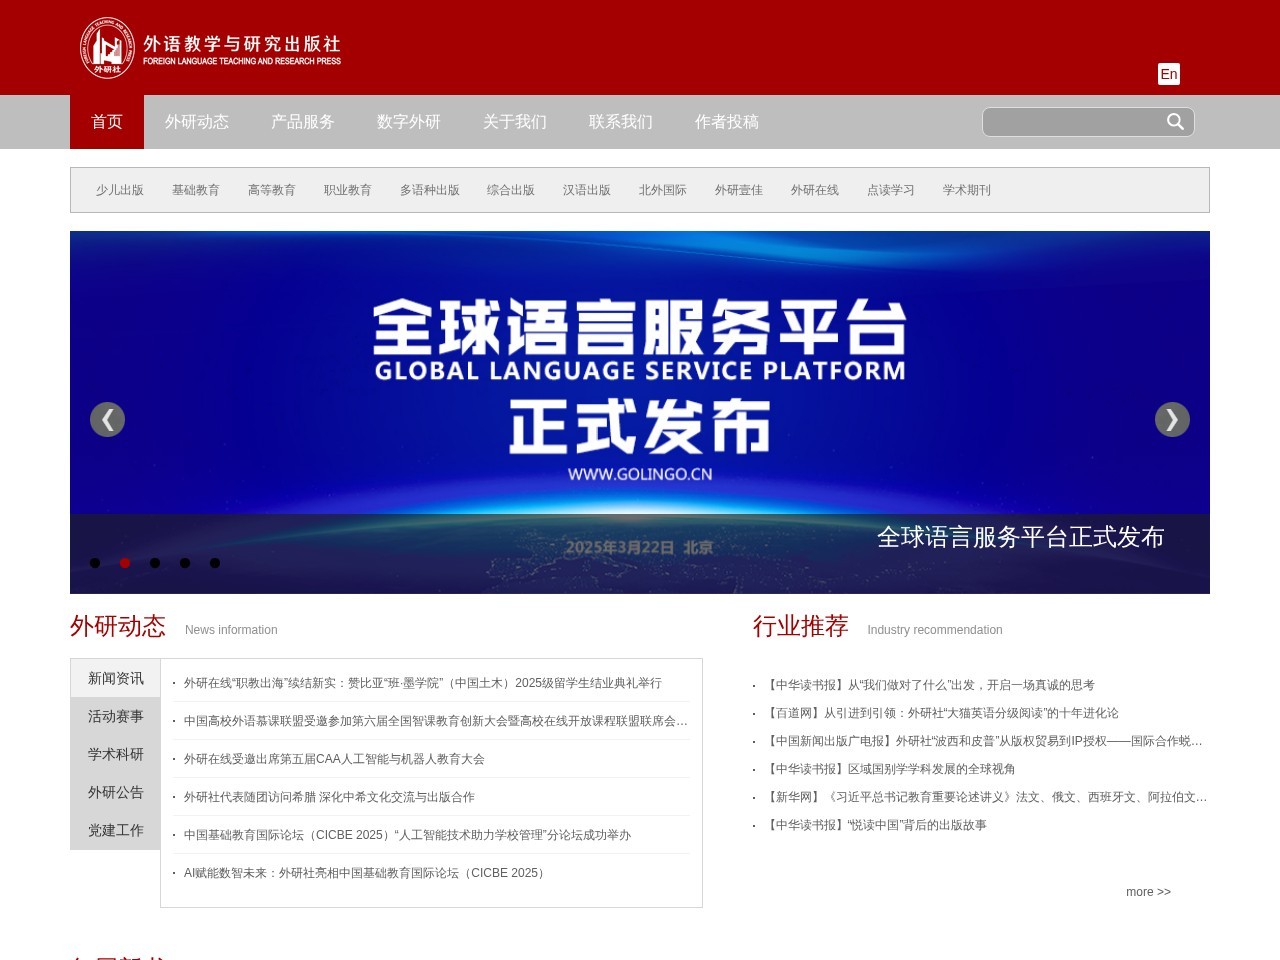
Task: Click the next slide arrow on the banner
Action: click(1172, 419)
